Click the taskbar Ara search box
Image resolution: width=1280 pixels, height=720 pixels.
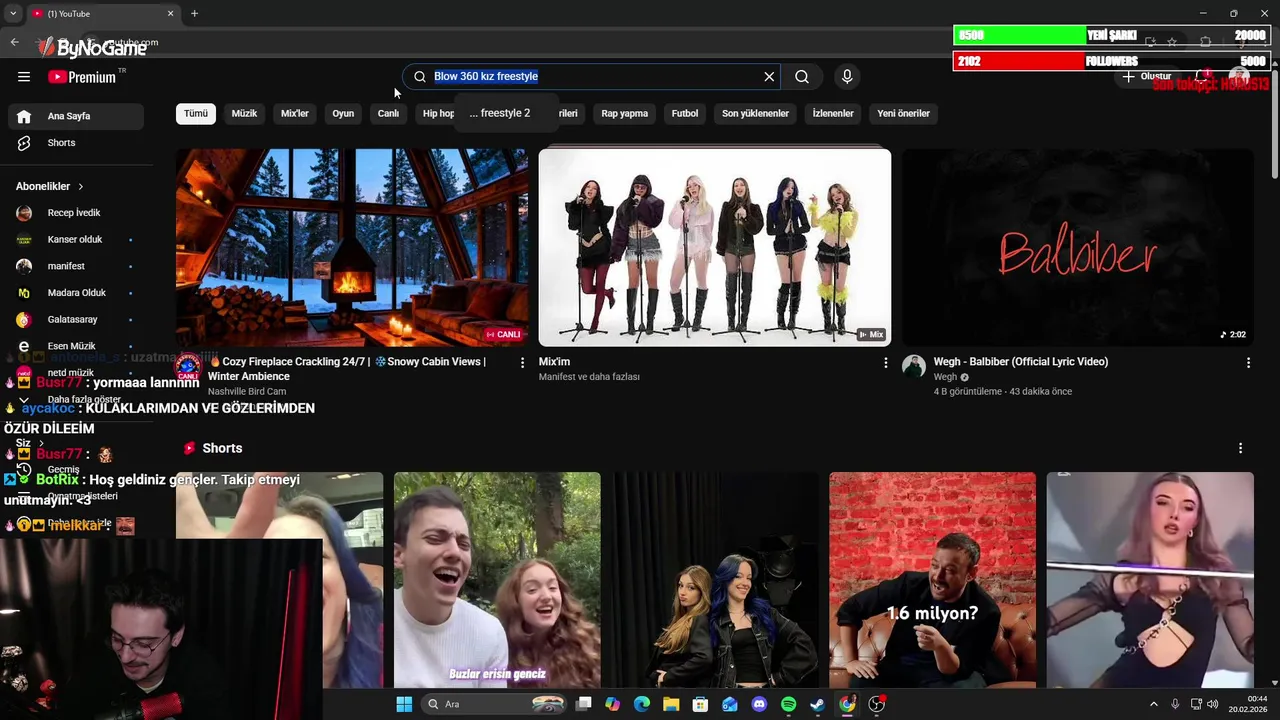[494, 704]
